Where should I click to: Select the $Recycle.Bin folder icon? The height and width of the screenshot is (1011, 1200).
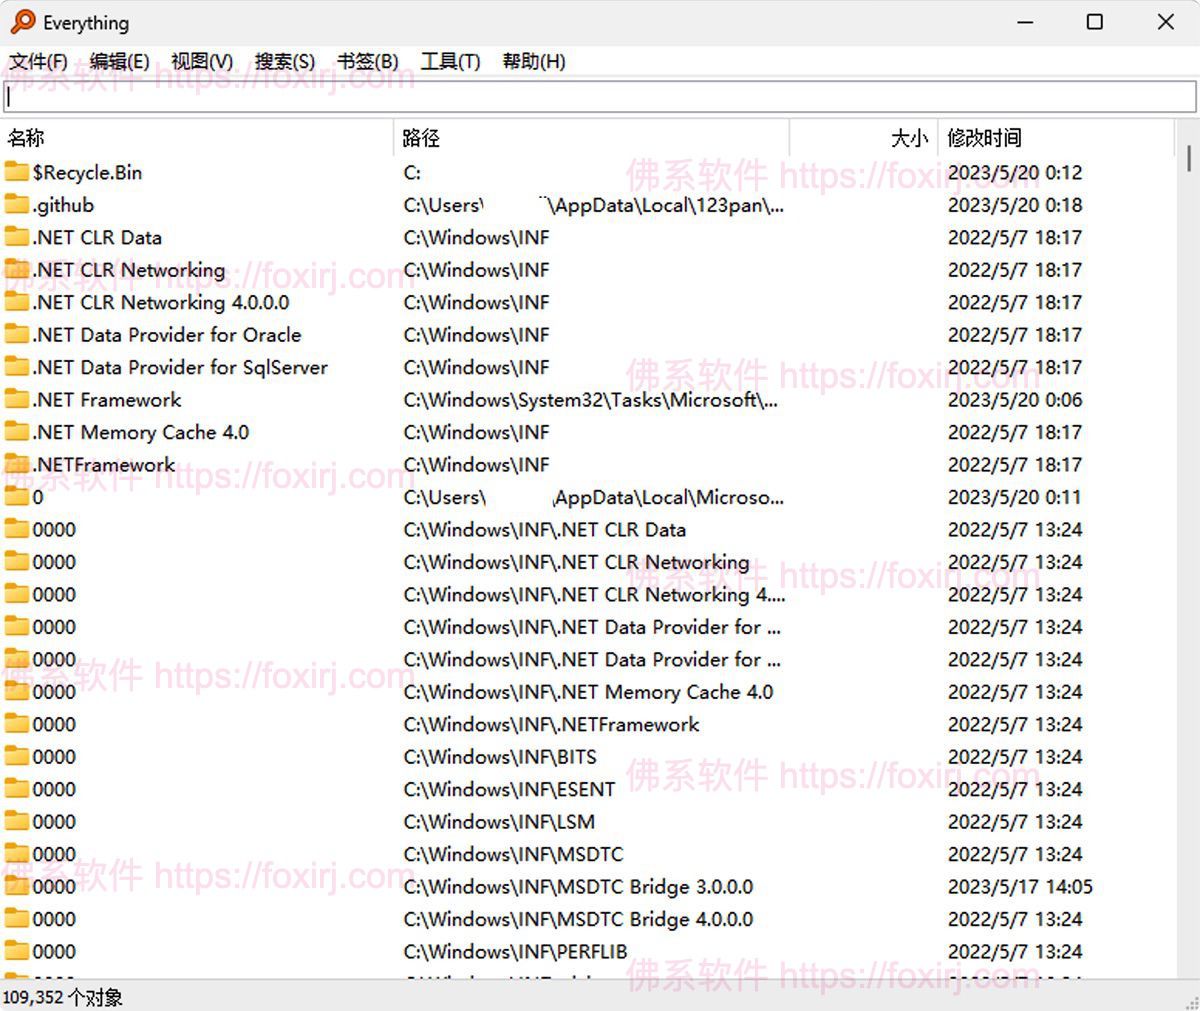(17, 172)
